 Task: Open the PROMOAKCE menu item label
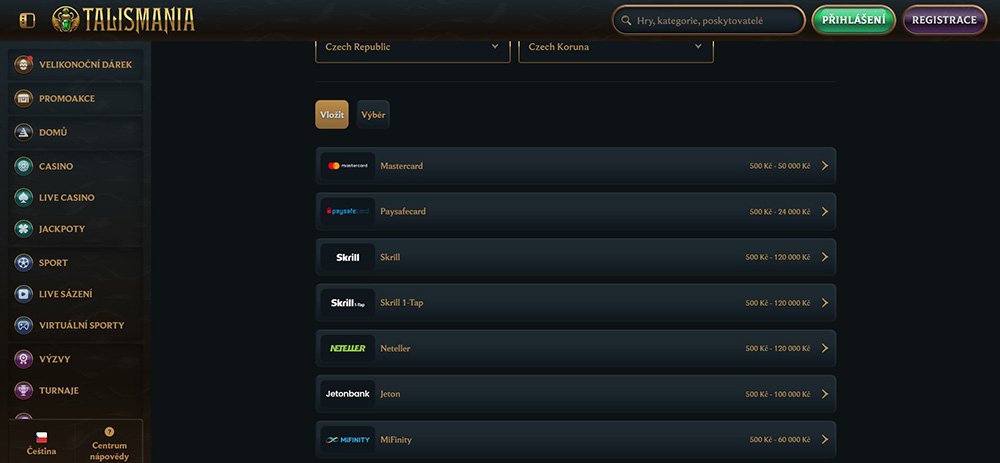(67, 99)
